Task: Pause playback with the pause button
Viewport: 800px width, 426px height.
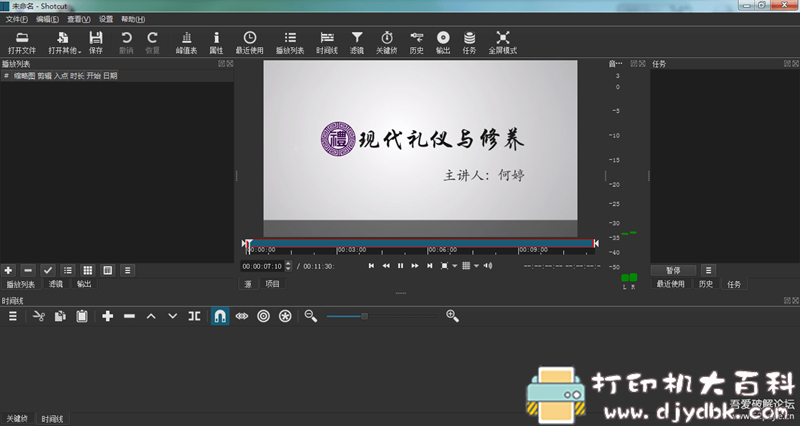Action: click(401, 266)
